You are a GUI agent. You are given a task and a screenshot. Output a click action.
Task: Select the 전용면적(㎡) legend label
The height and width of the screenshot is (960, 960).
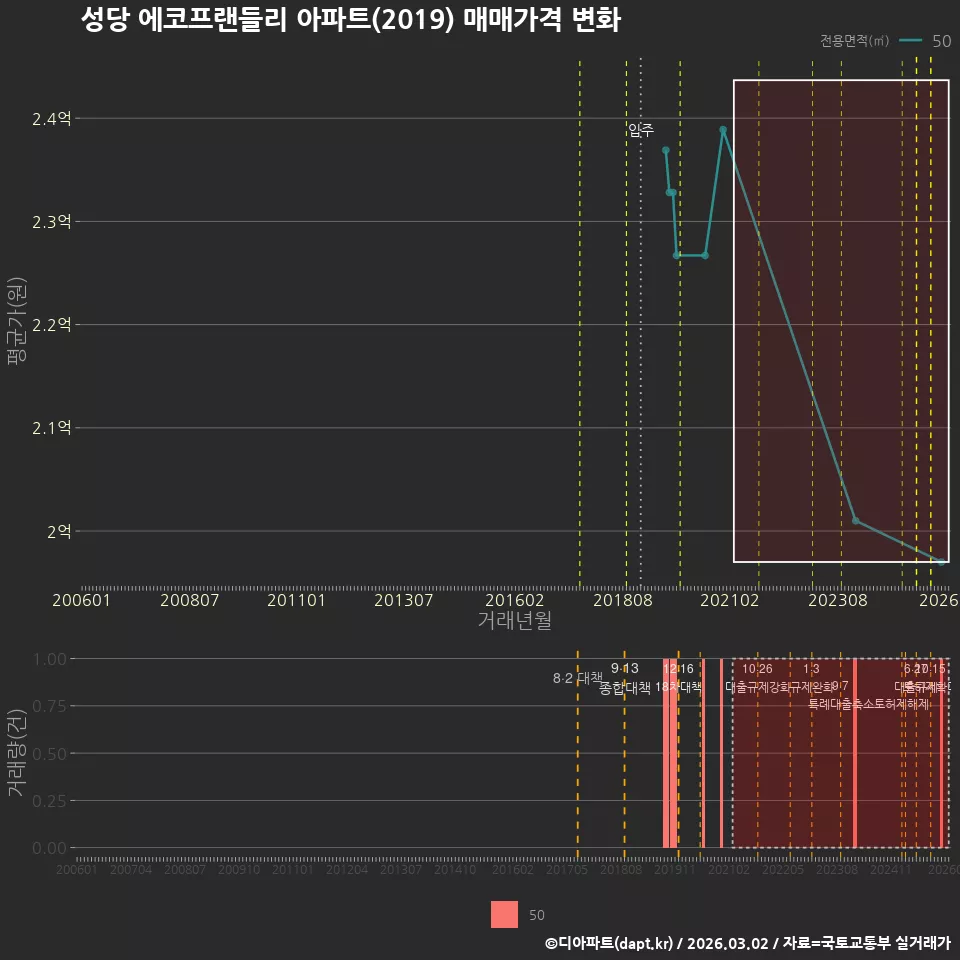coord(854,40)
